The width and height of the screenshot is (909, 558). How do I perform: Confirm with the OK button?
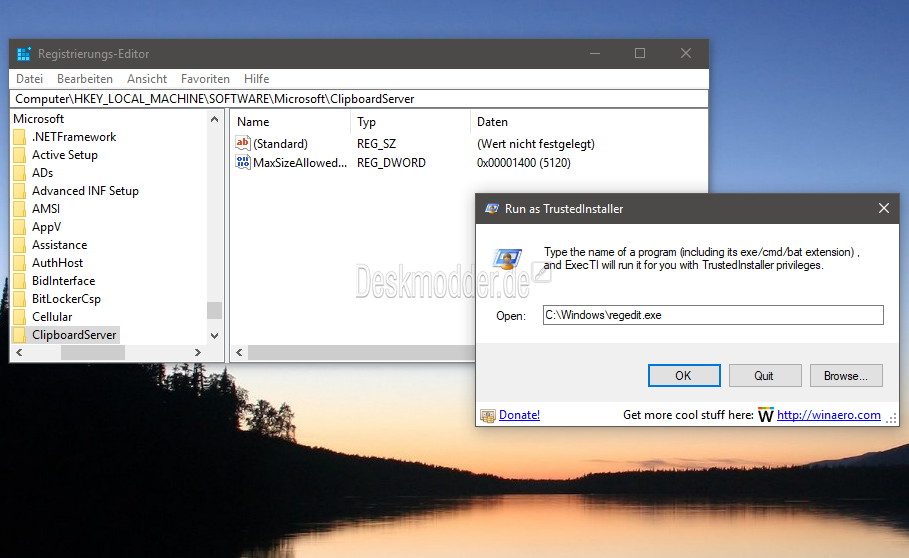pos(684,375)
